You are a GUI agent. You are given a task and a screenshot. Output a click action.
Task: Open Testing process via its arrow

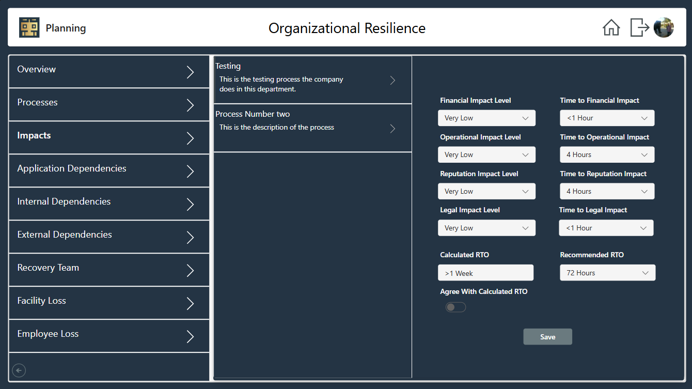pos(392,80)
